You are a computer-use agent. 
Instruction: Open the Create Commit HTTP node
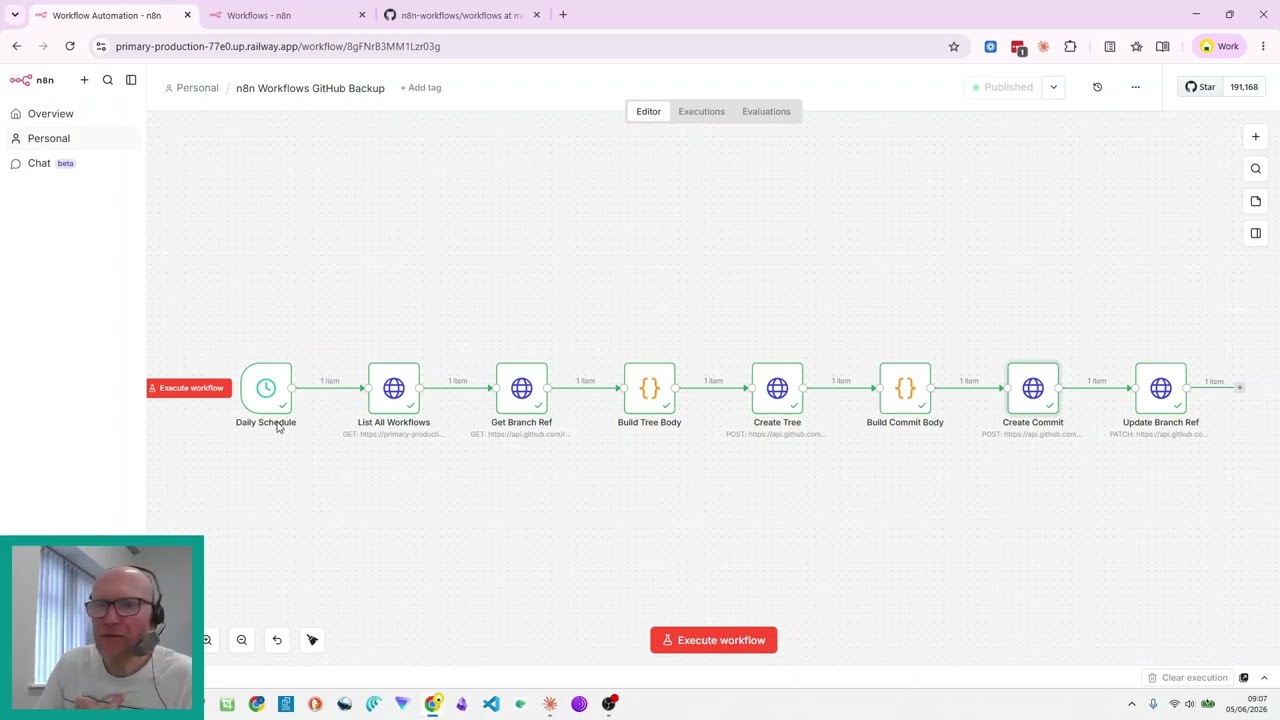click(1033, 388)
